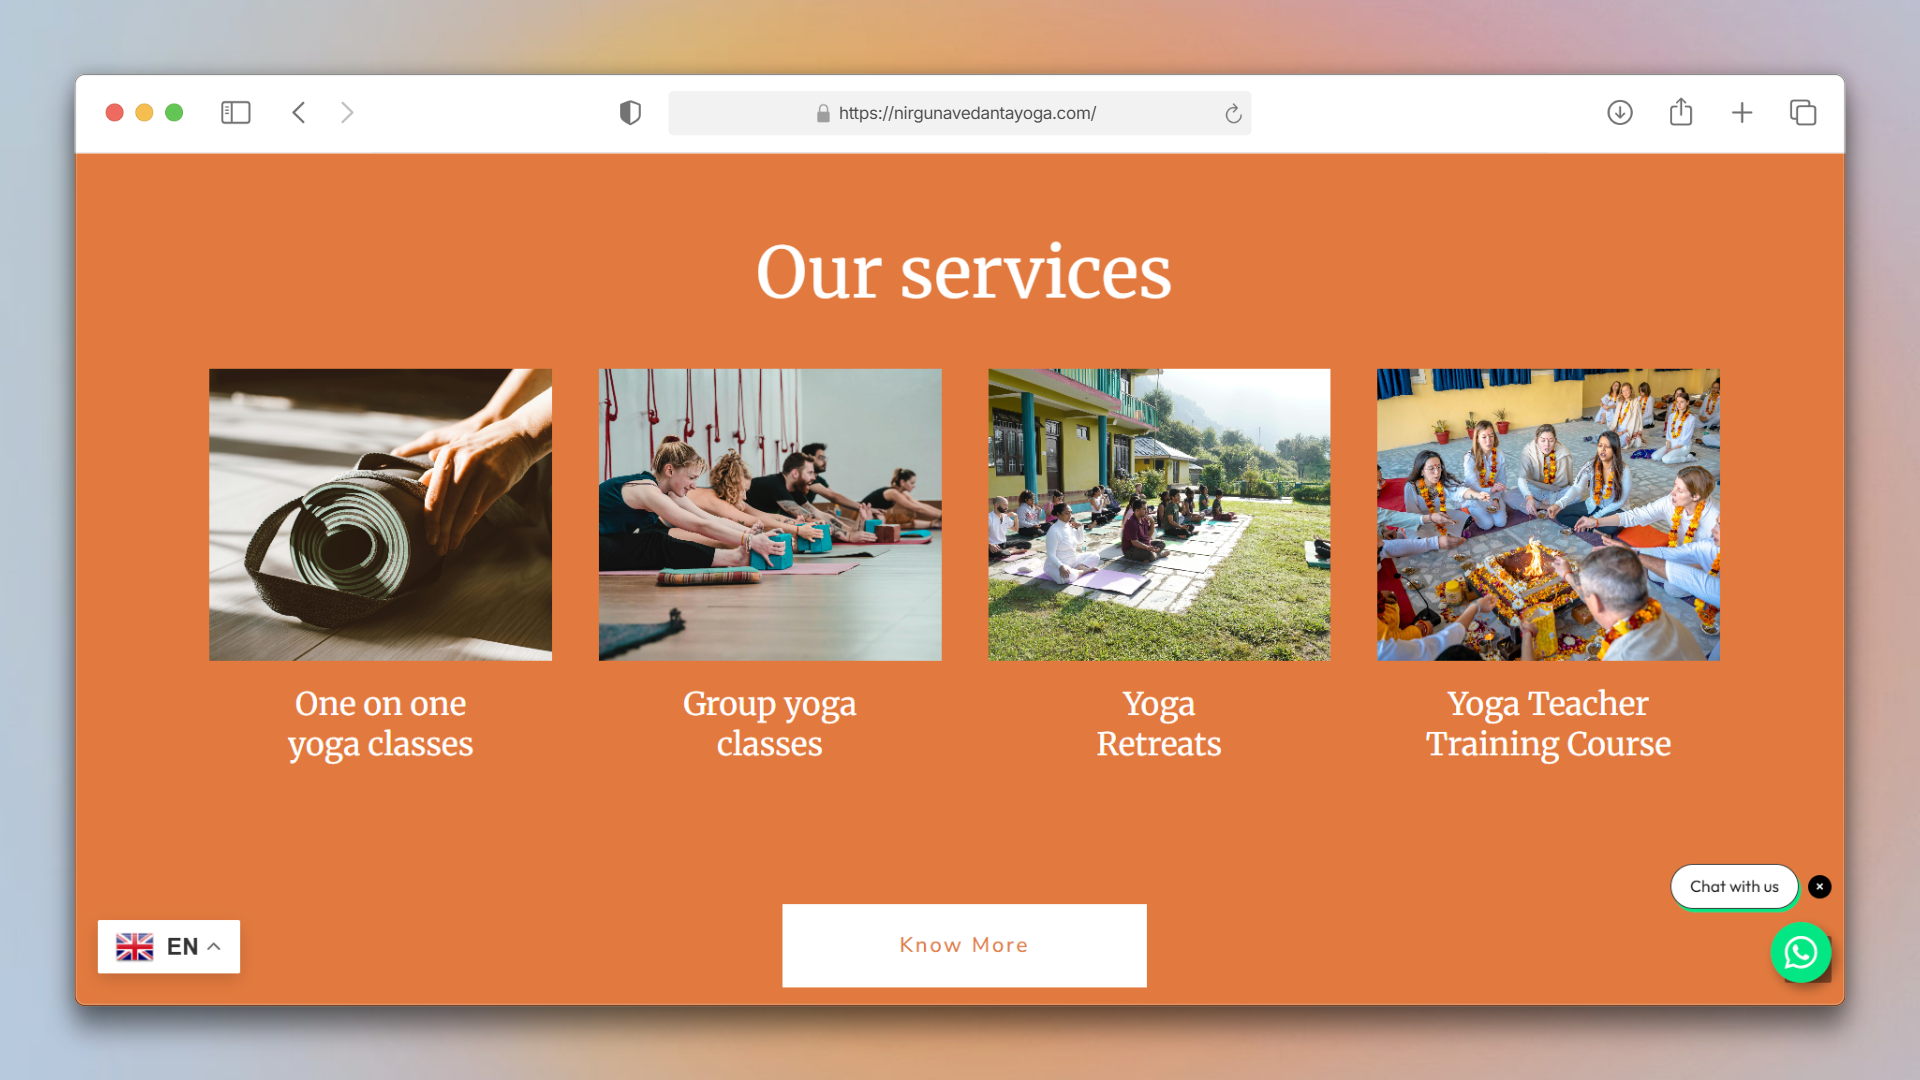Show the downloads list
Image resolution: width=1920 pixels, height=1080 pixels.
[x=1620, y=113]
